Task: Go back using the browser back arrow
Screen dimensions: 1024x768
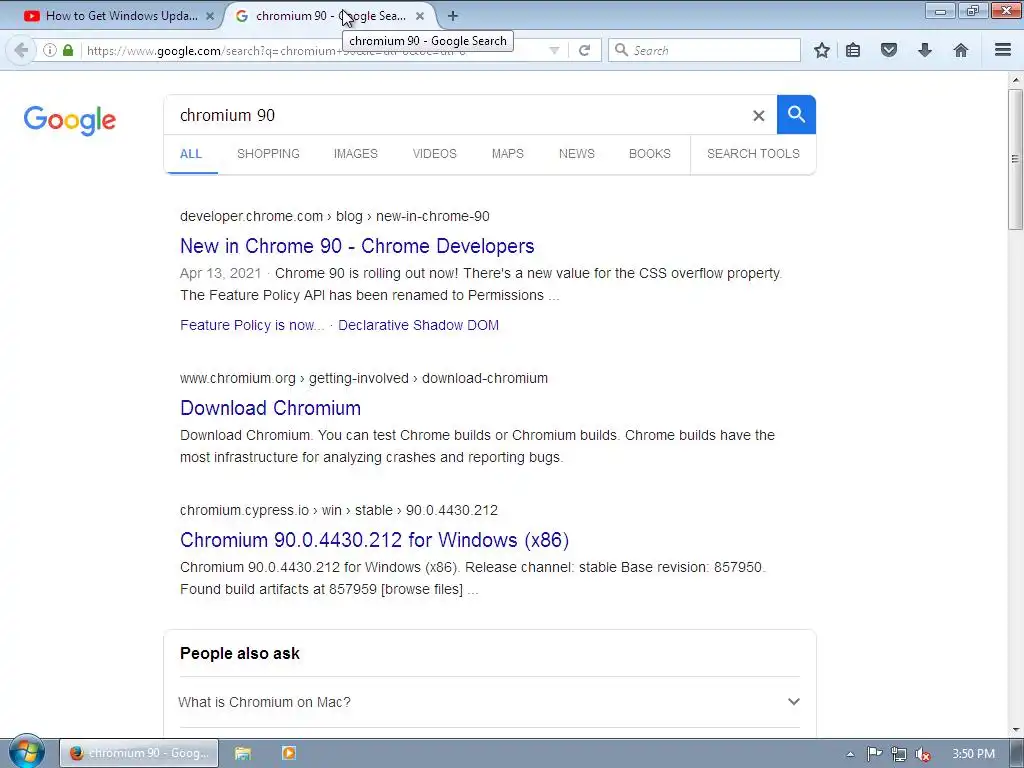Action: (x=21, y=50)
